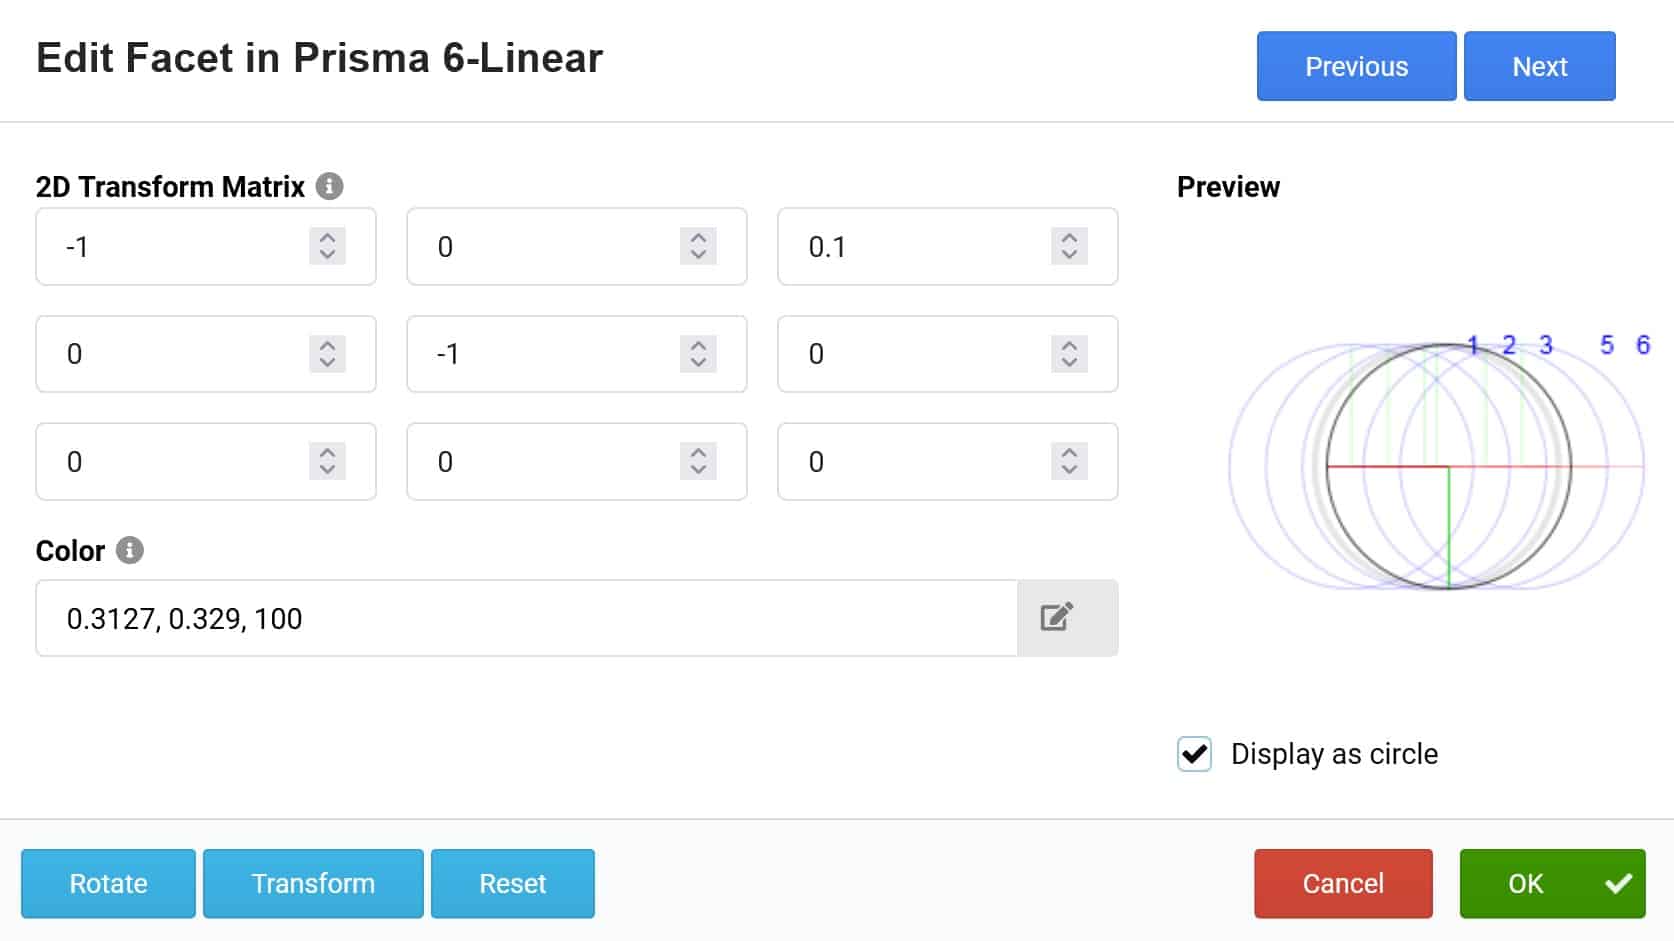Click the stepper on the -1 top-left matrix field
The image size is (1674, 941).
327,246
